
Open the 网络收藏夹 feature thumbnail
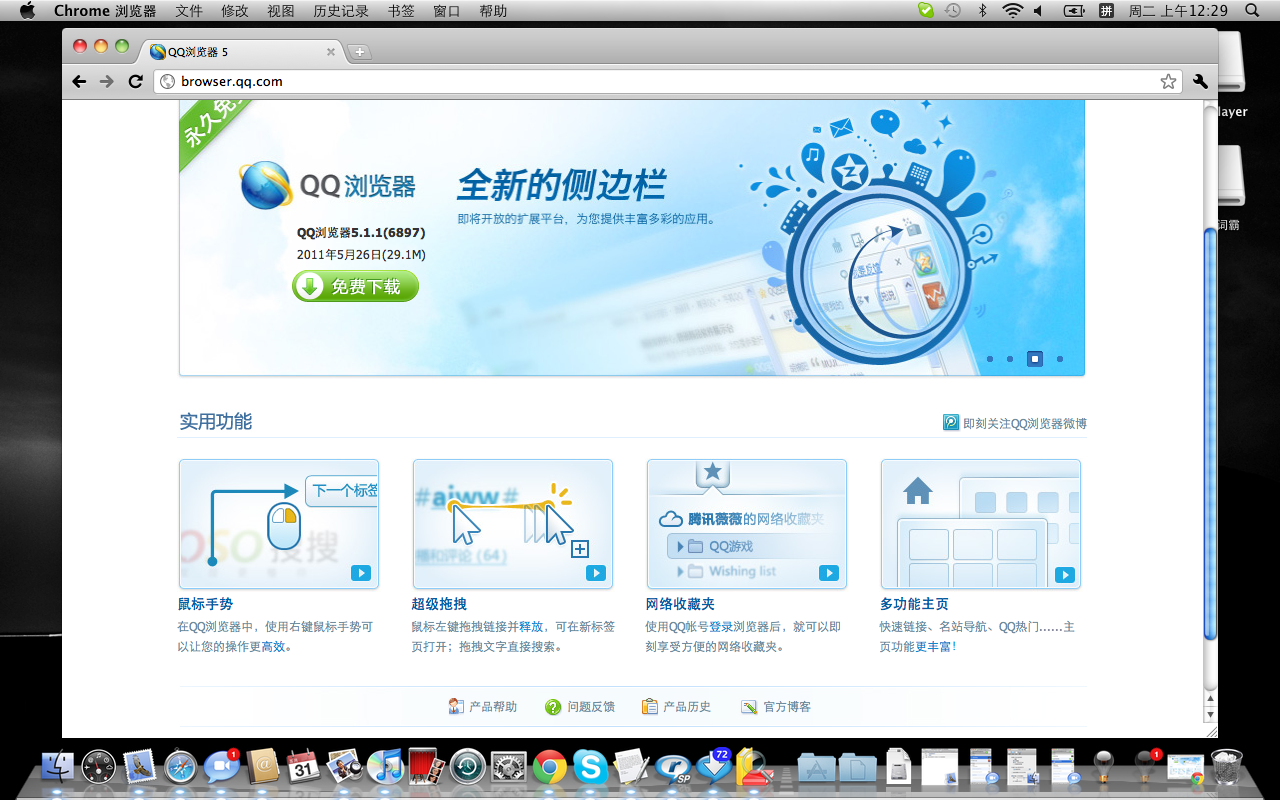click(747, 524)
